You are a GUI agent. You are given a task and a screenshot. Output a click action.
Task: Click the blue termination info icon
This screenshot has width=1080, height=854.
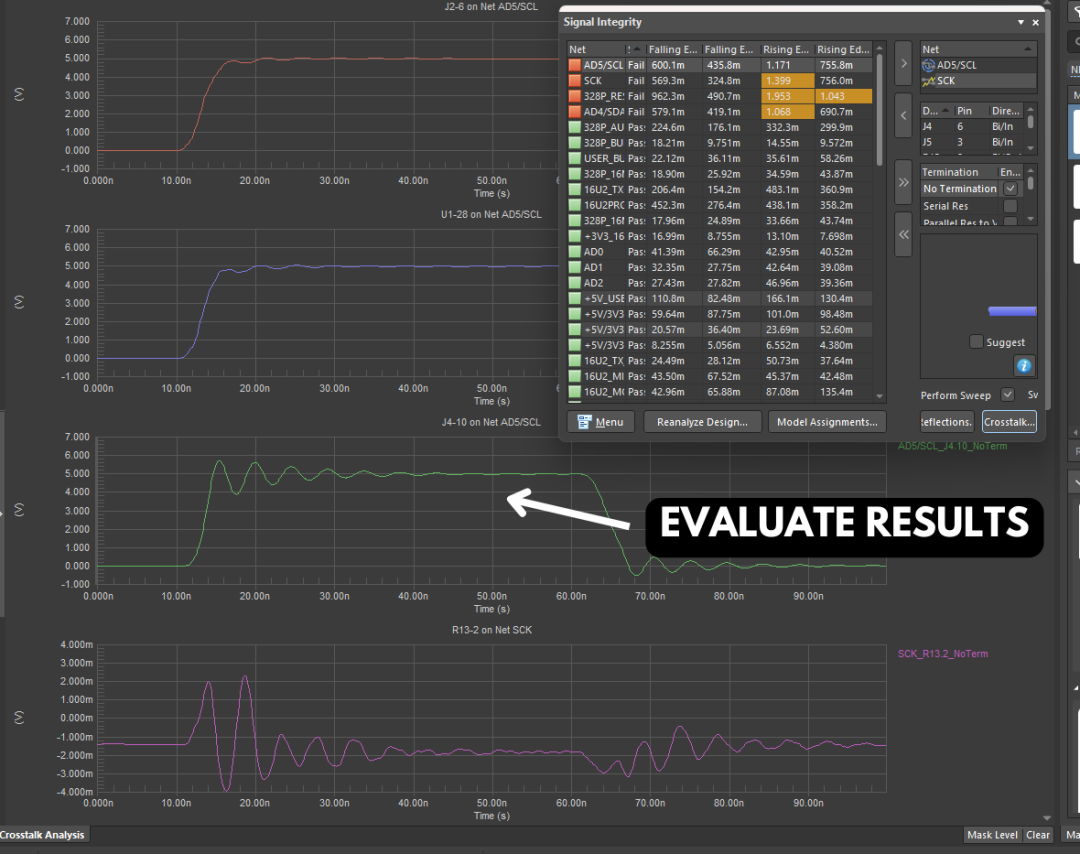click(1023, 365)
